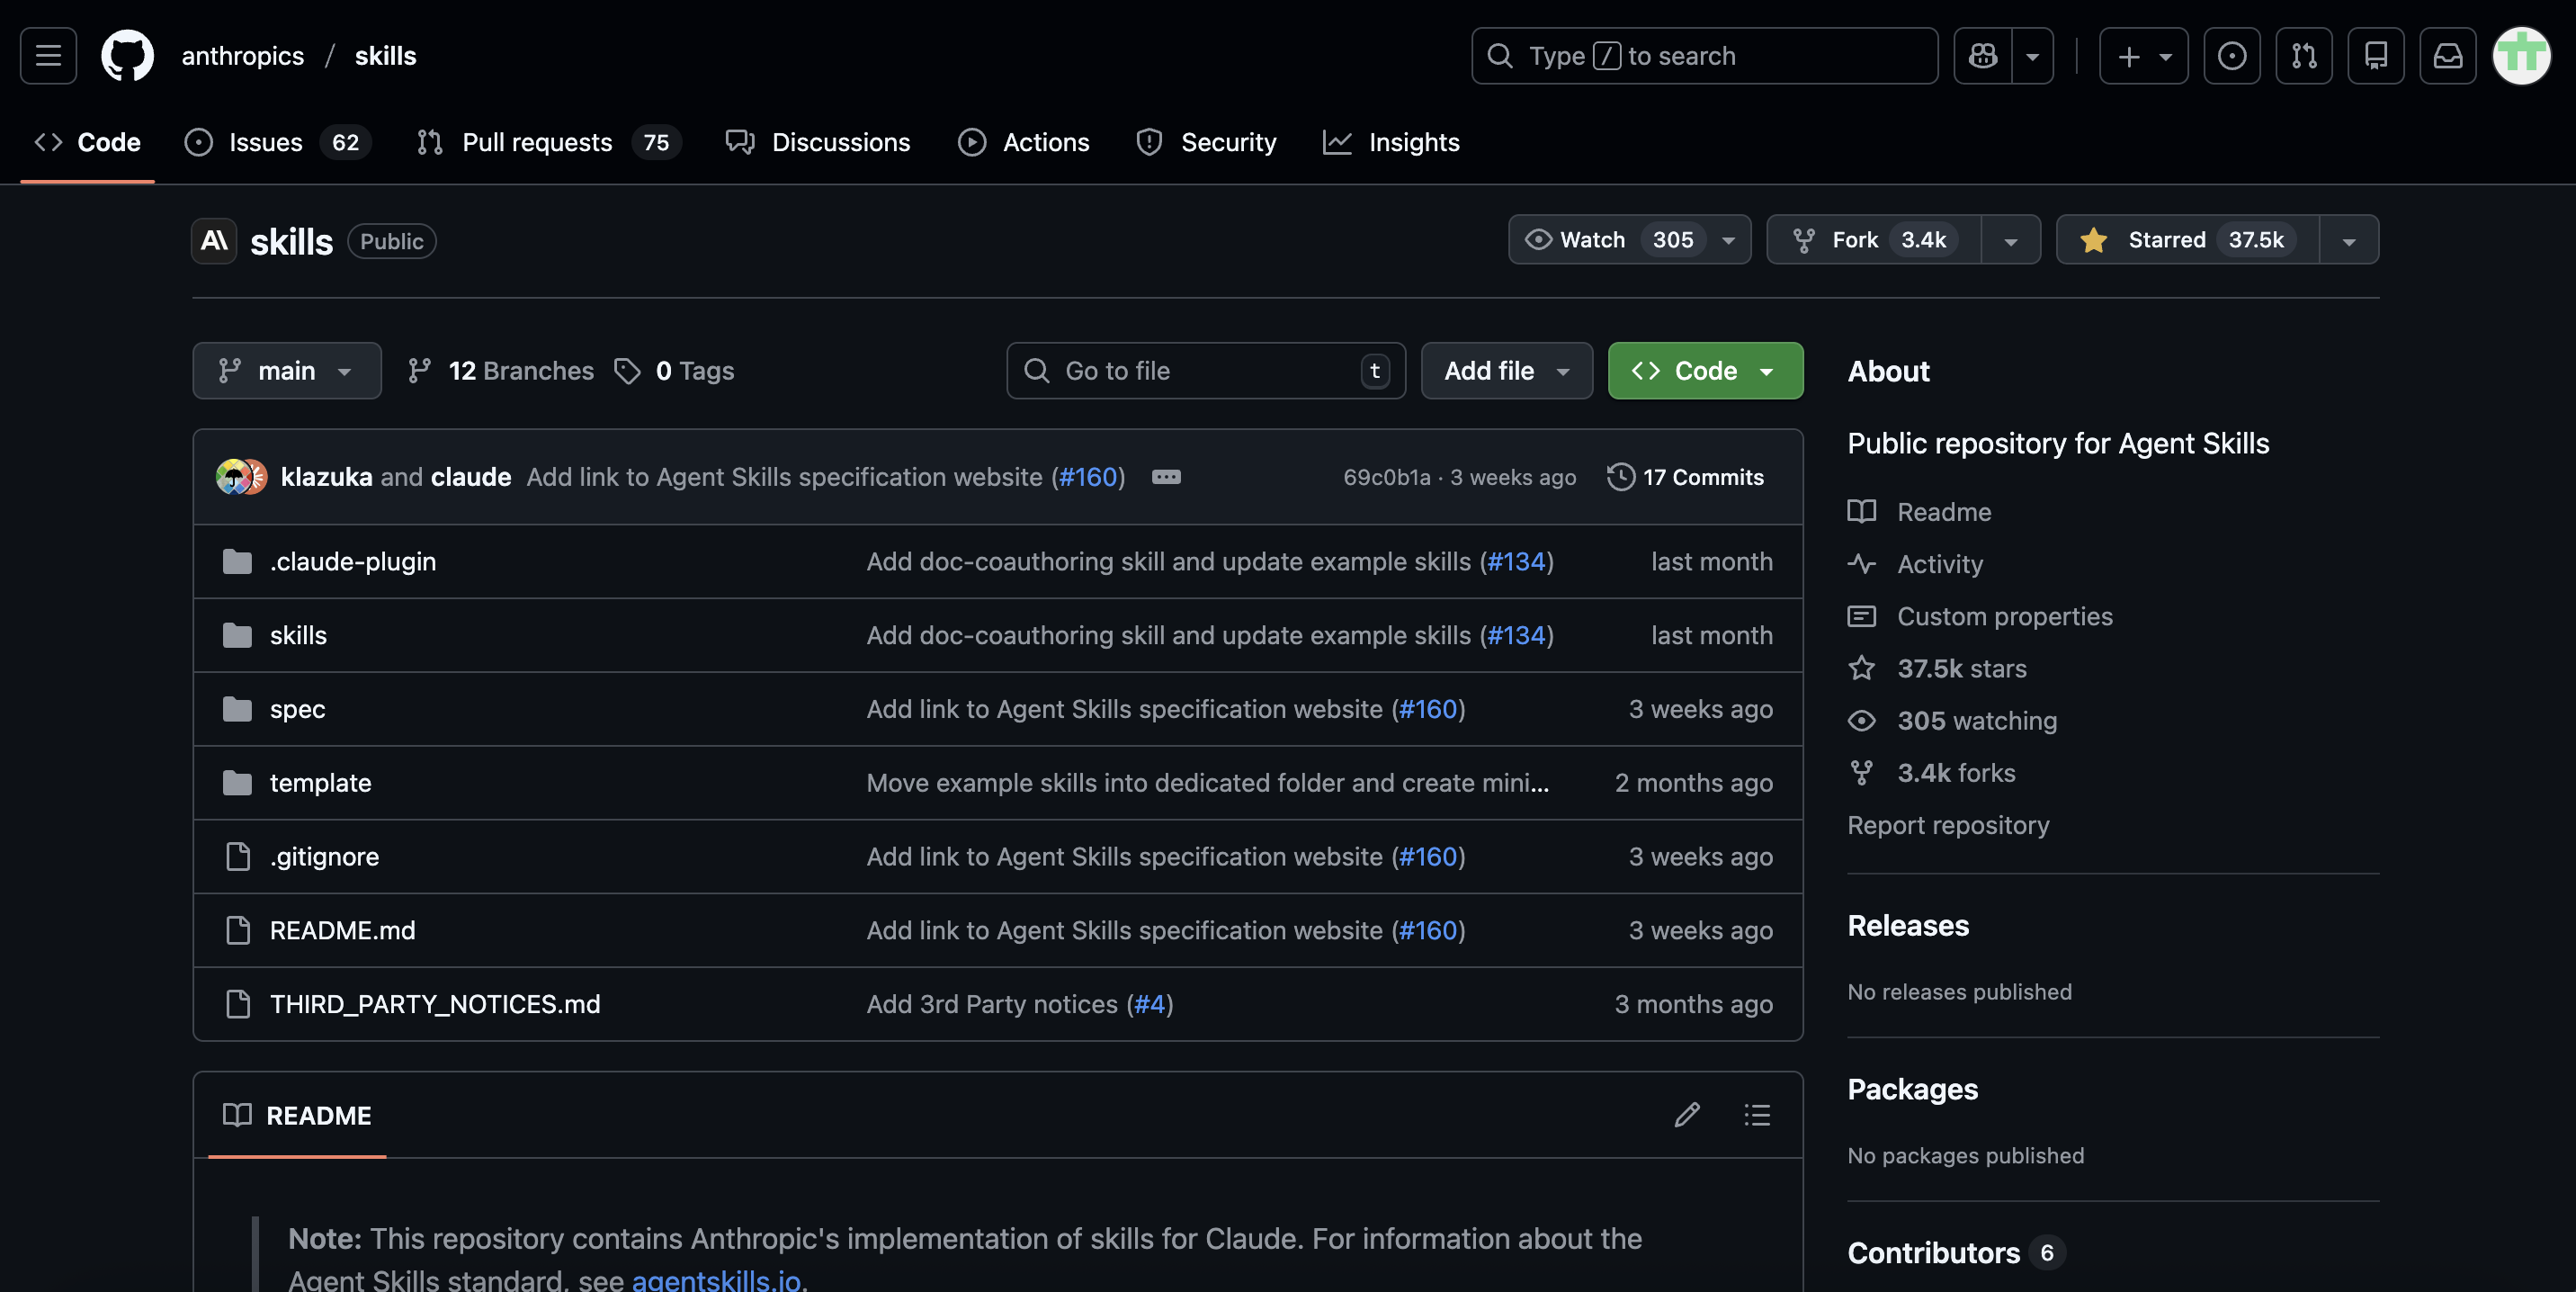This screenshot has height=1292, width=2576.
Task: View the 12 Branches list
Action: 501,371
